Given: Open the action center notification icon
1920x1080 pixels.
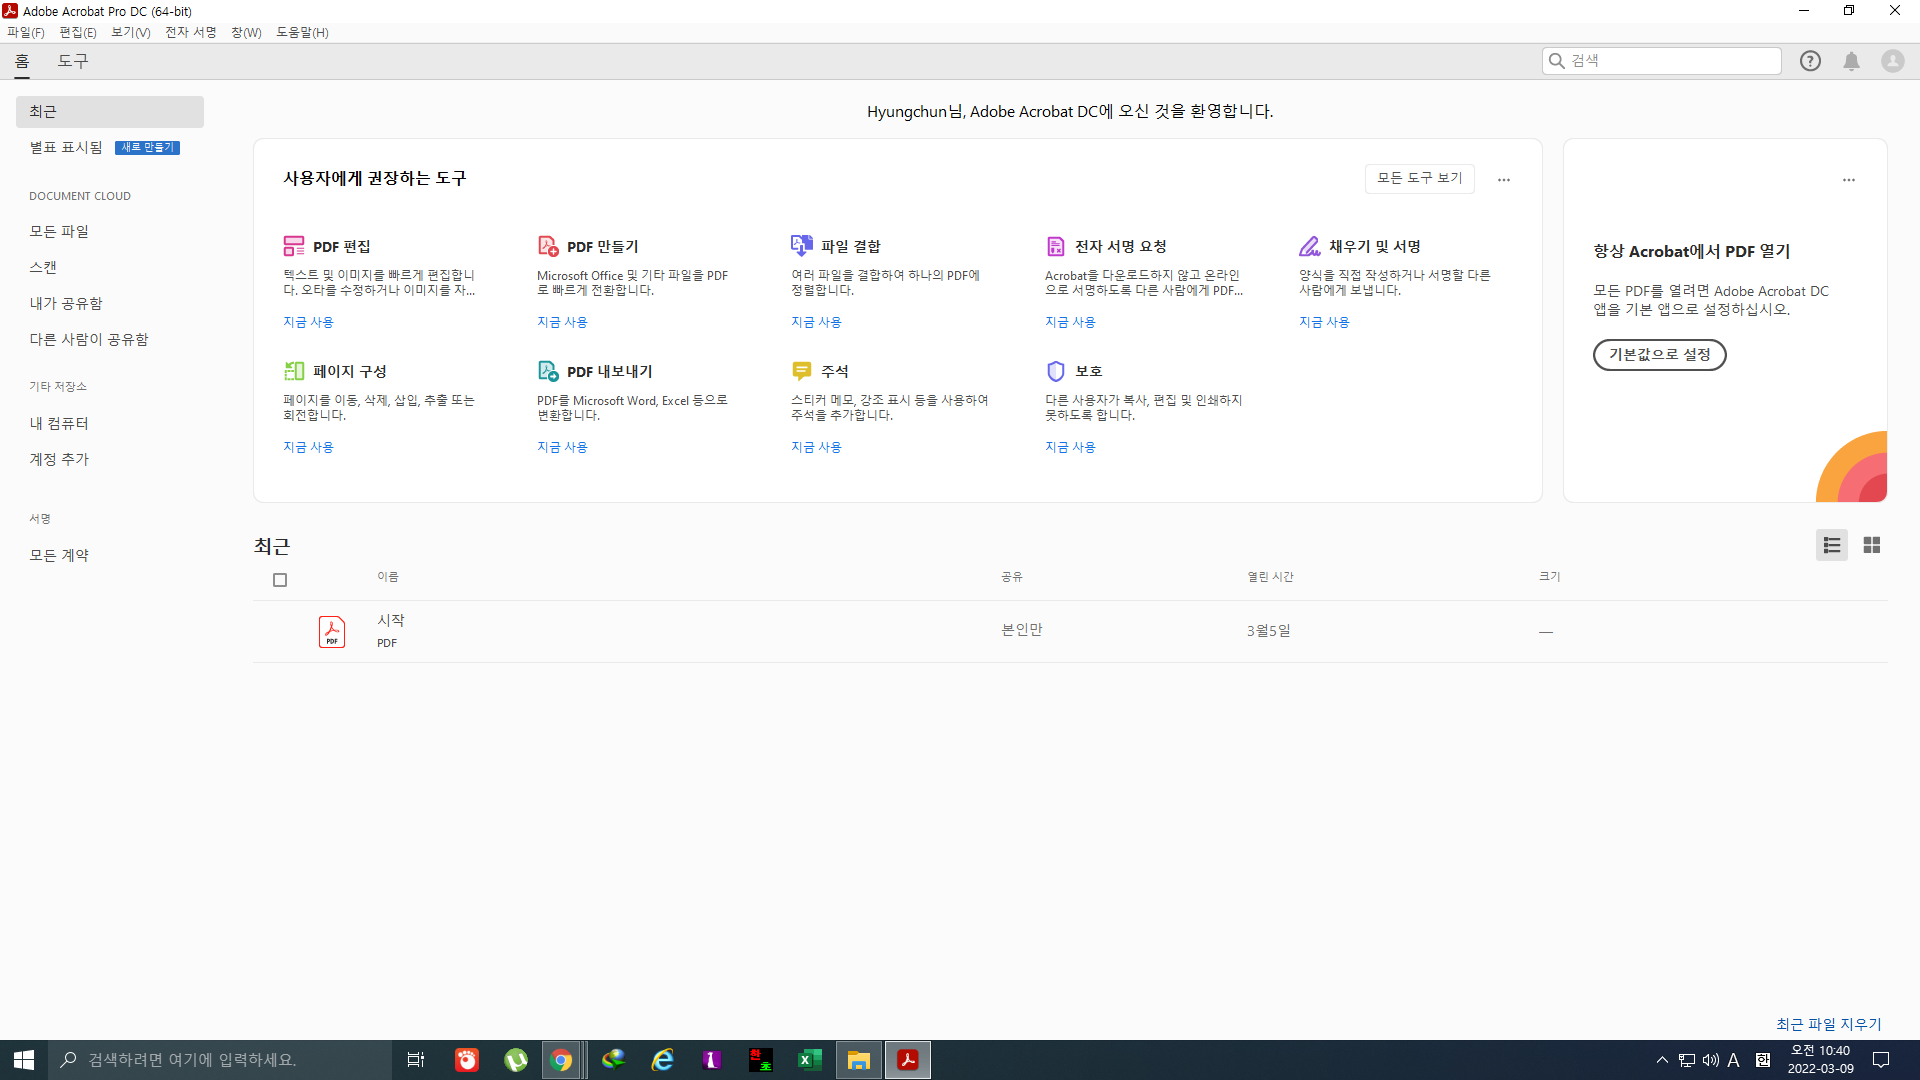Looking at the screenshot, I should pyautogui.click(x=1881, y=1060).
